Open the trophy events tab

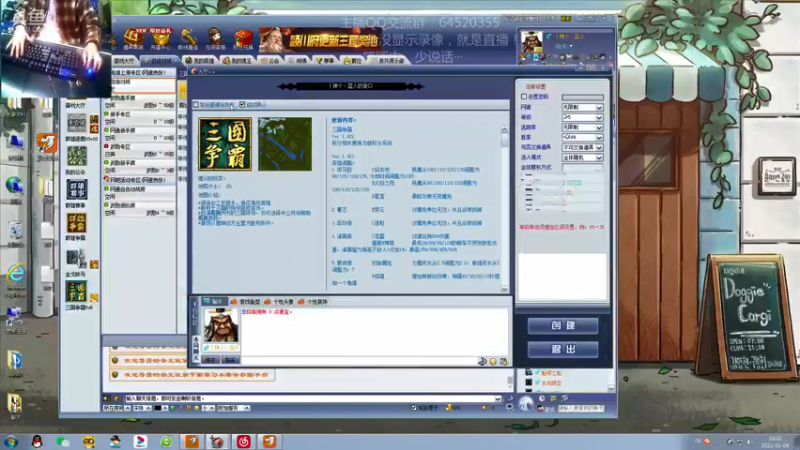[x=324, y=61]
